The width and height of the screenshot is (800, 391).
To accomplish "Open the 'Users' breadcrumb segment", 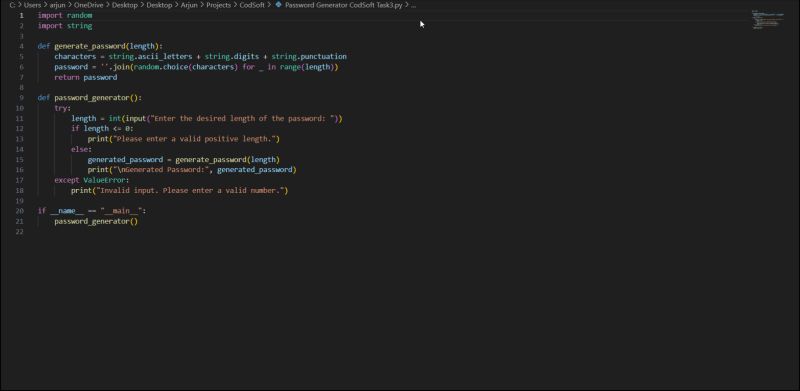I will click(x=32, y=5).
